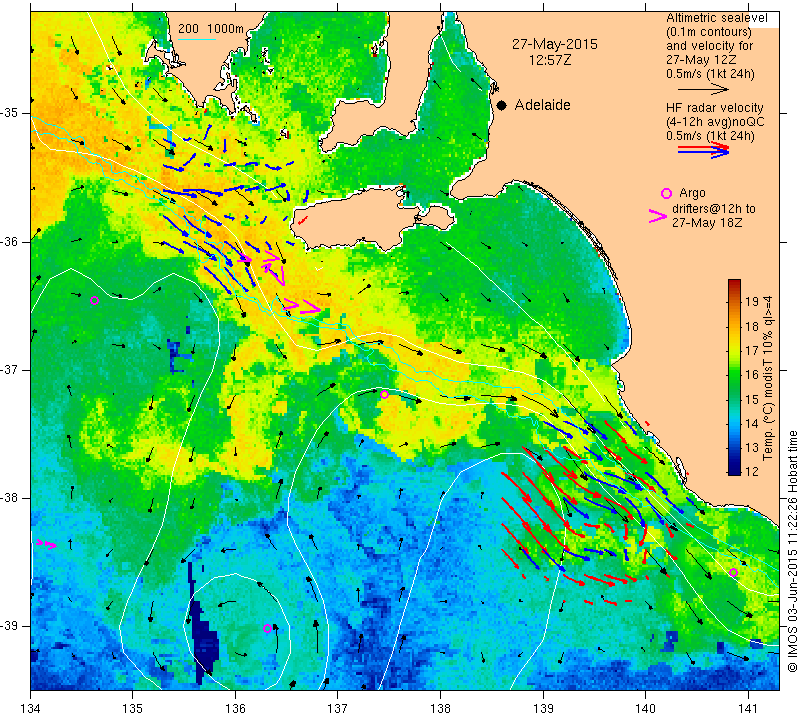Click the -35 latitude axis label
The width and height of the screenshot is (800, 720).
[10, 113]
